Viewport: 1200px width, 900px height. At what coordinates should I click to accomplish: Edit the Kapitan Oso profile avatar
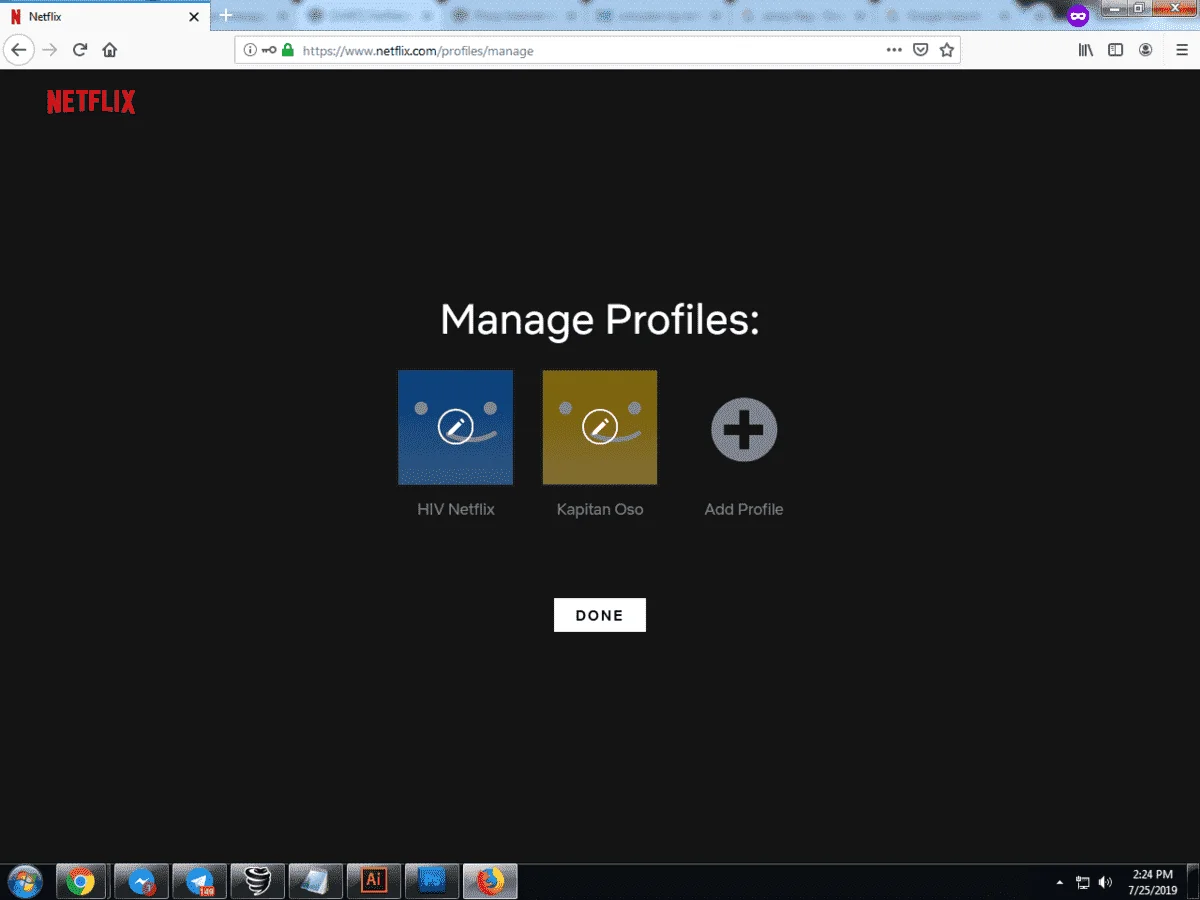point(600,428)
